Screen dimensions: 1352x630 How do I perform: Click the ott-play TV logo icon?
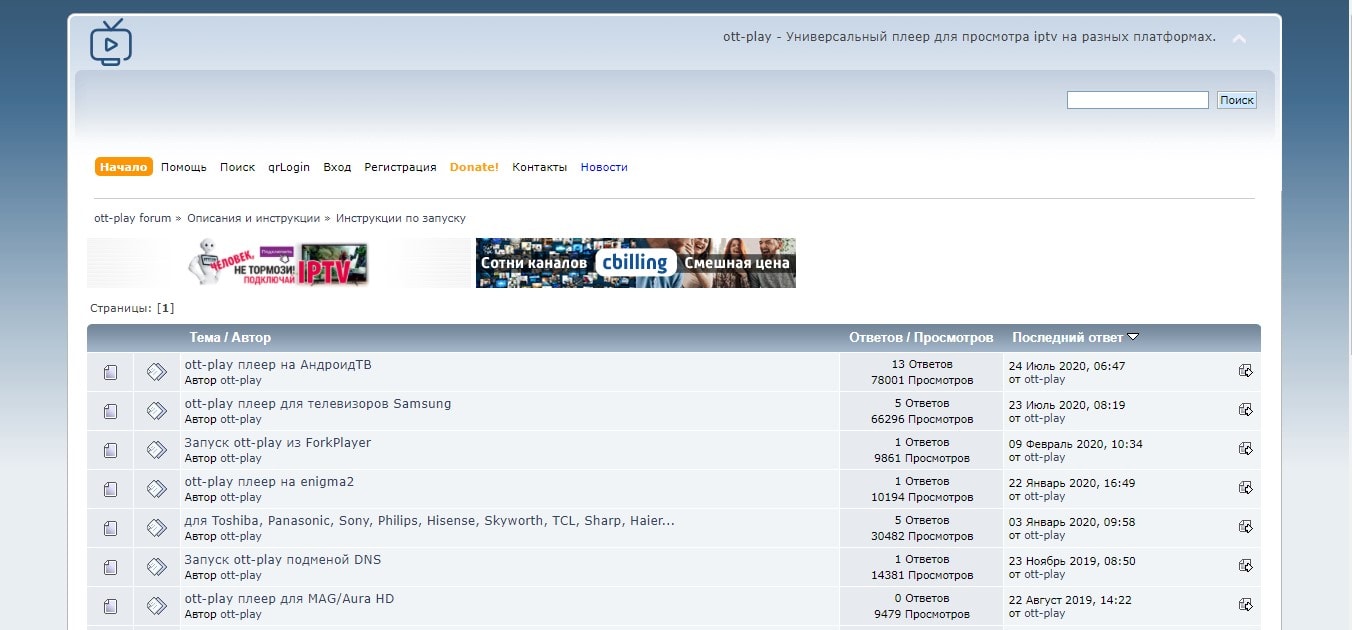point(110,42)
